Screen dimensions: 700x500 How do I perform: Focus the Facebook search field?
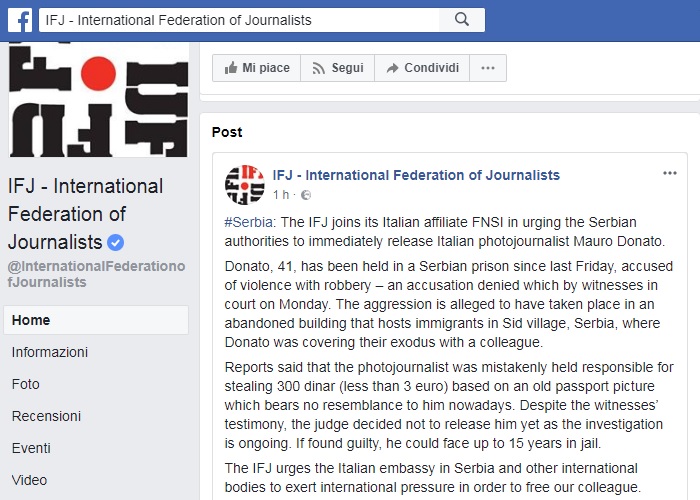(239, 20)
